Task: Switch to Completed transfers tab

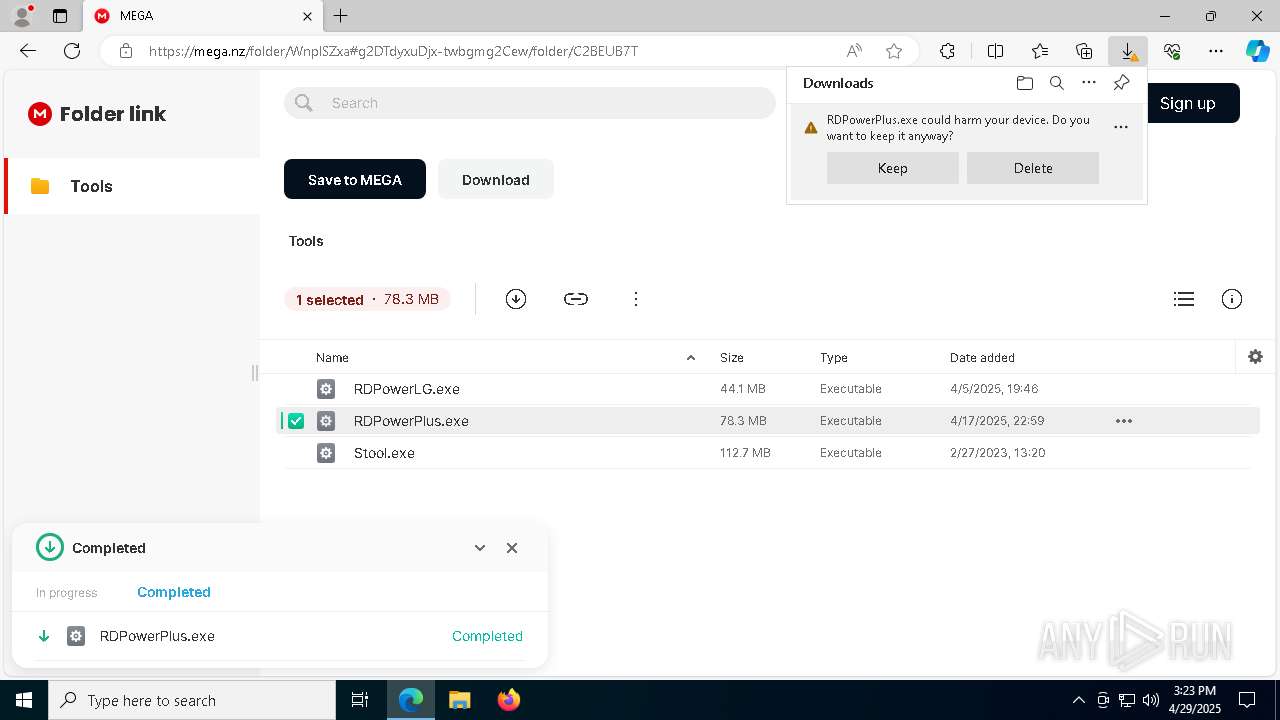Action: pos(174,592)
